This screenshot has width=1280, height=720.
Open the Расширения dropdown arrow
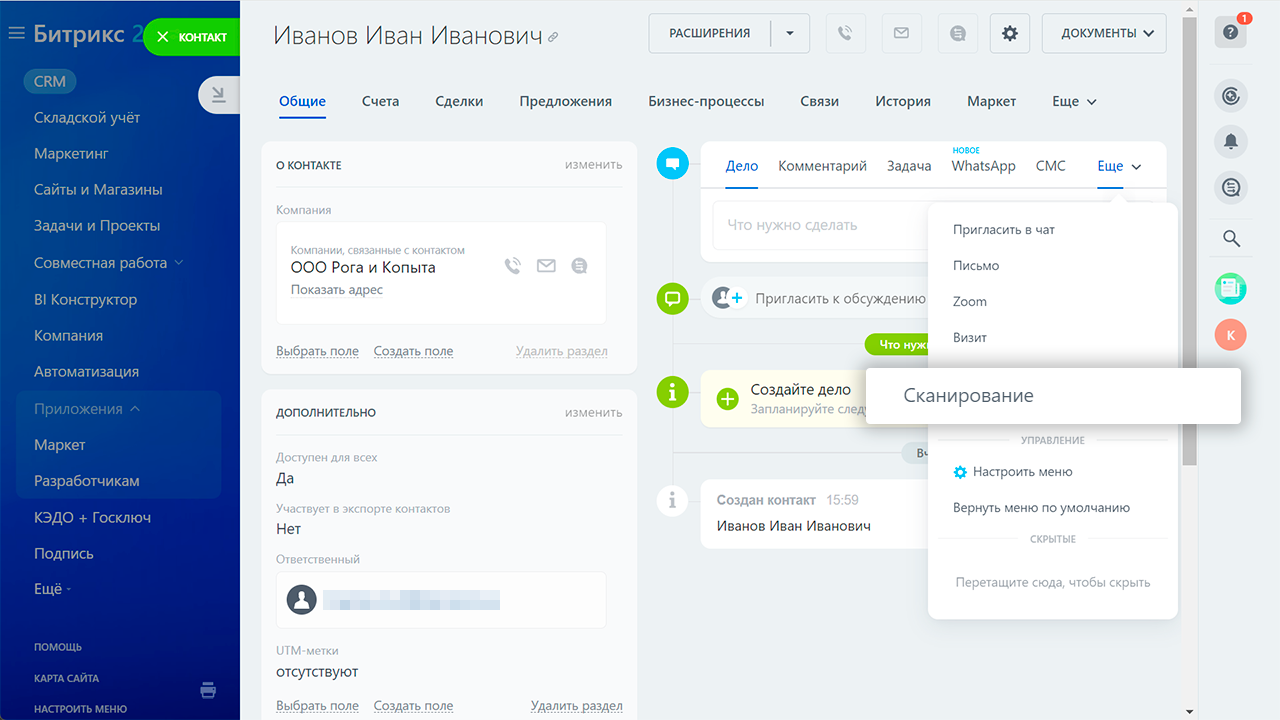point(790,33)
